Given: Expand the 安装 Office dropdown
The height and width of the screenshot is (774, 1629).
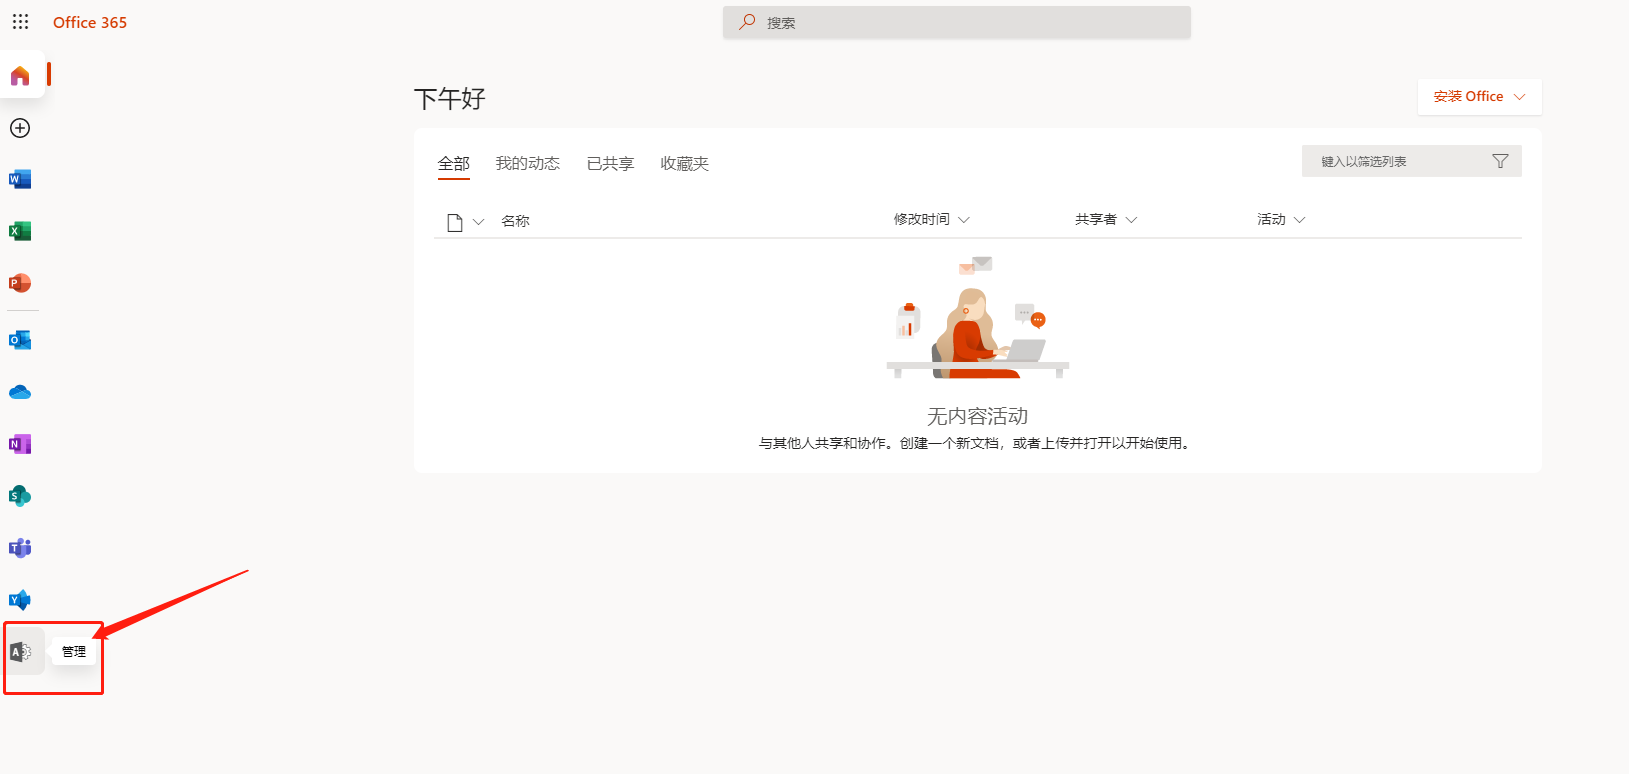Looking at the screenshot, I should pyautogui.click(x=1479, y=97).
